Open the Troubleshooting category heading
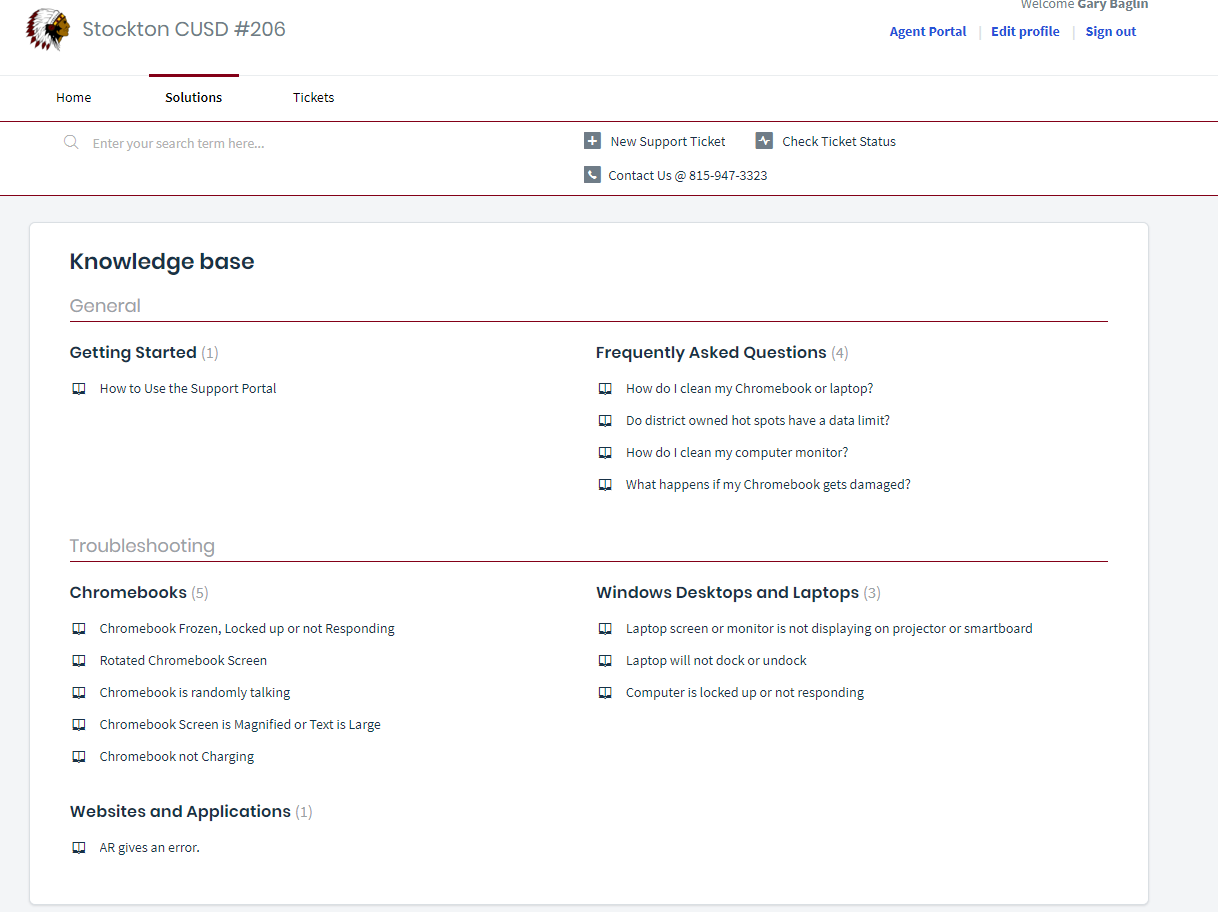Screen dimensions: 1218x912 point(142,546)
